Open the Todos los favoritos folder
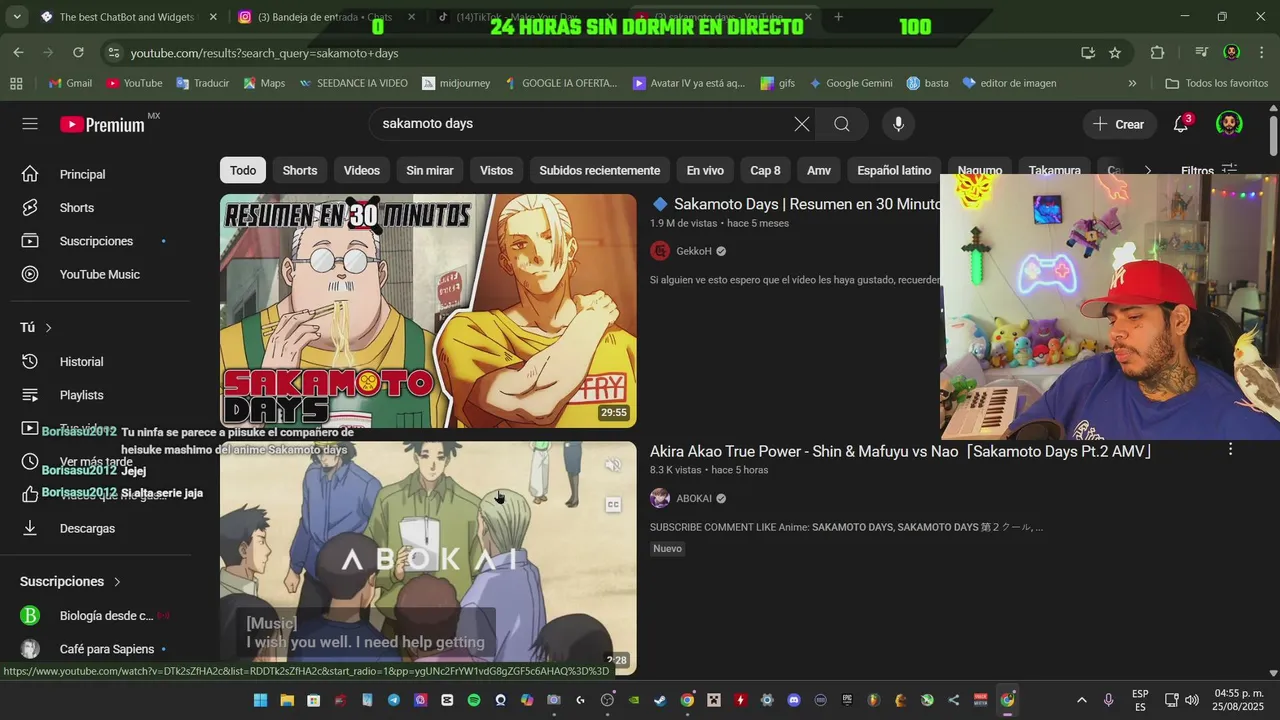This screenshot has height=720, width=1280. coord(1217,83)
